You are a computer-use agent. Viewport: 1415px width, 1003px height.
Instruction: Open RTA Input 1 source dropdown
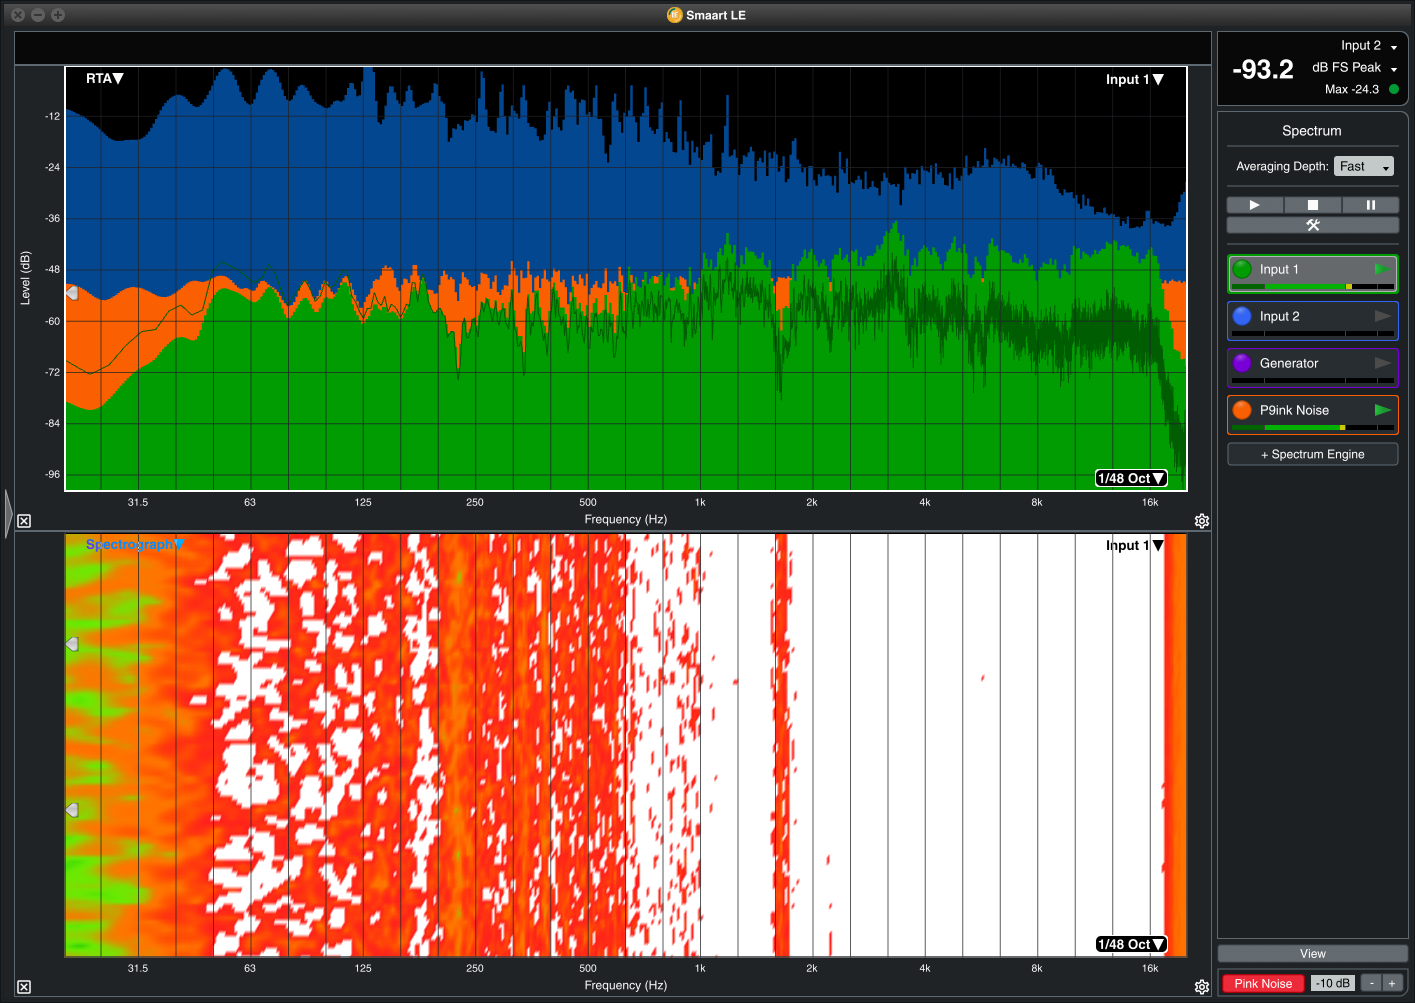[1134, 79]
